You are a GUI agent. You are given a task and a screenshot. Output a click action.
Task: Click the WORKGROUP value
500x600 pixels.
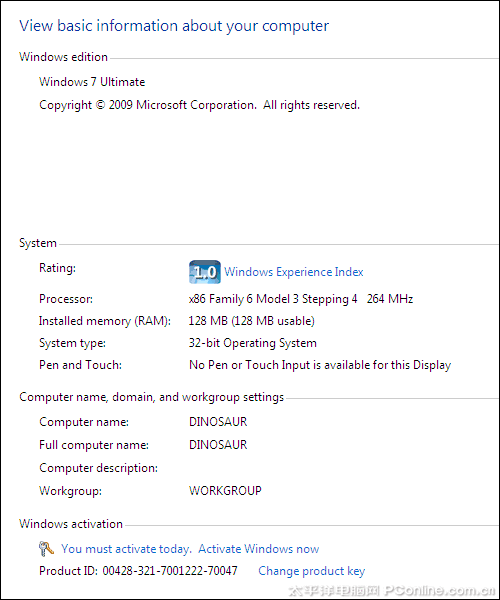(x=225, y=491)
